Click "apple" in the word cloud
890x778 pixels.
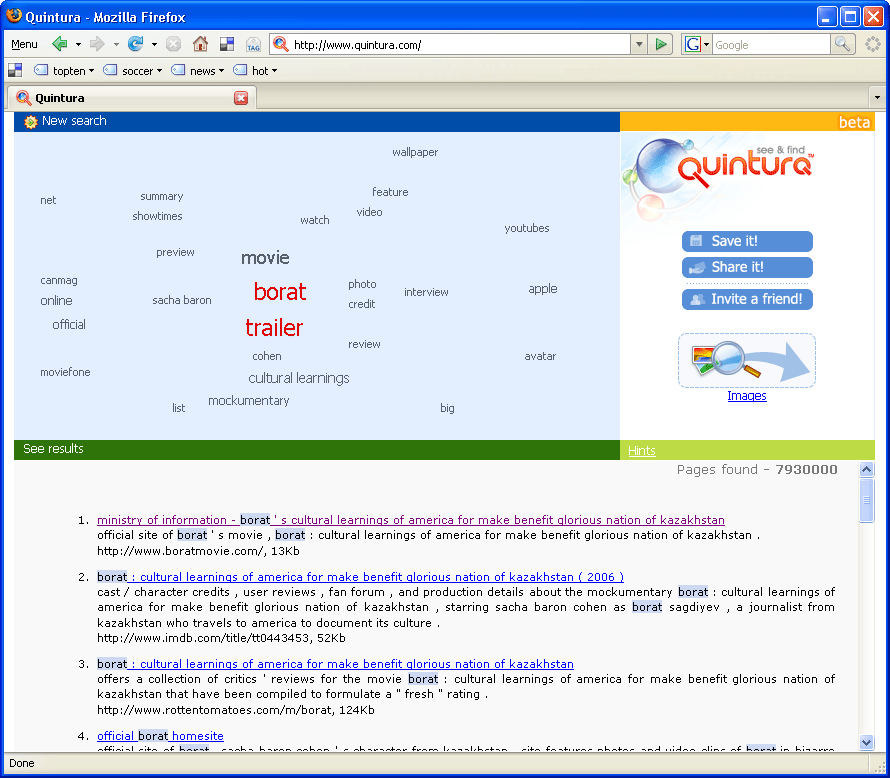click(543, 289)
